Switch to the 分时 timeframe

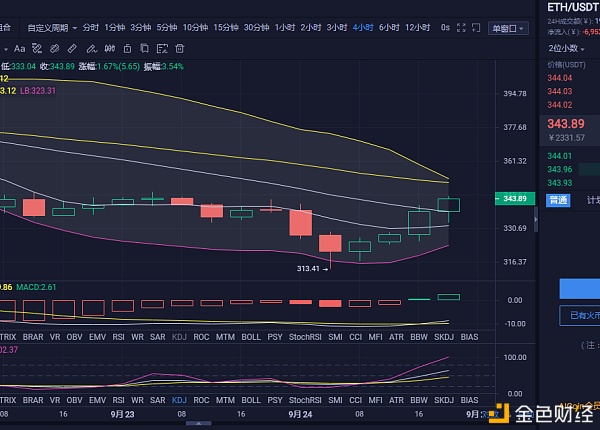[91, 28]
